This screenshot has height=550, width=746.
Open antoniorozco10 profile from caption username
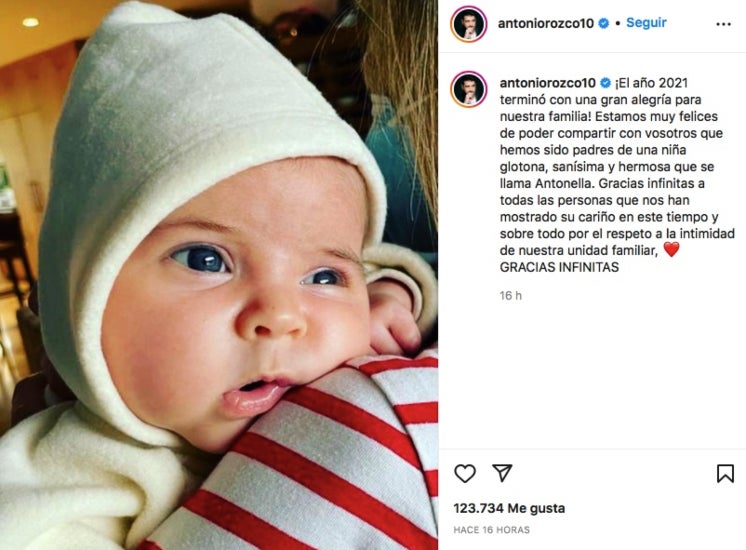[x=547, y=83]
